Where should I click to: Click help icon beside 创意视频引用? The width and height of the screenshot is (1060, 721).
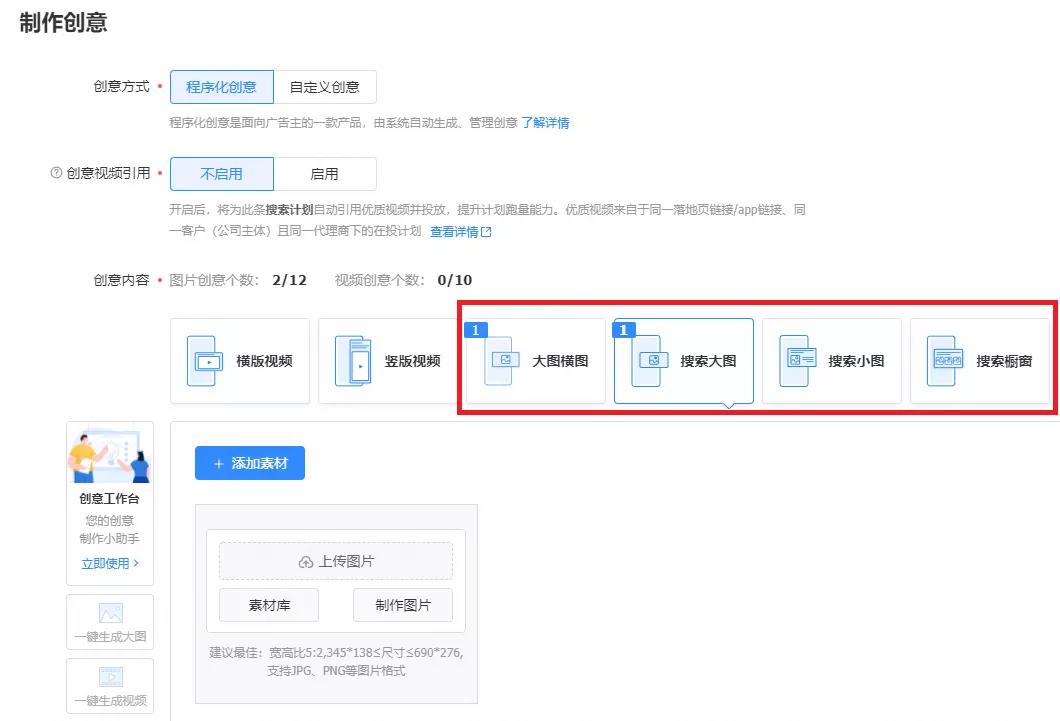coord(56,173)
